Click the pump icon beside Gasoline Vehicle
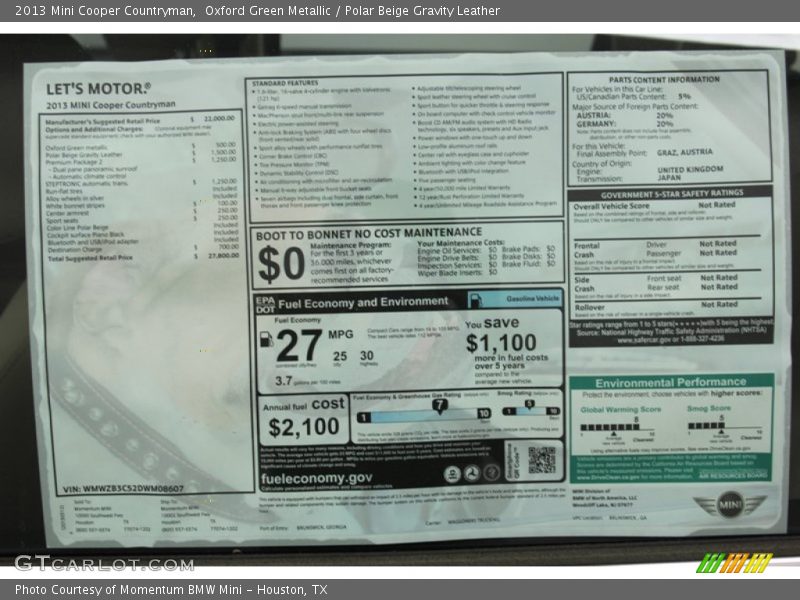The image size is (800, 600). point(475,300)
